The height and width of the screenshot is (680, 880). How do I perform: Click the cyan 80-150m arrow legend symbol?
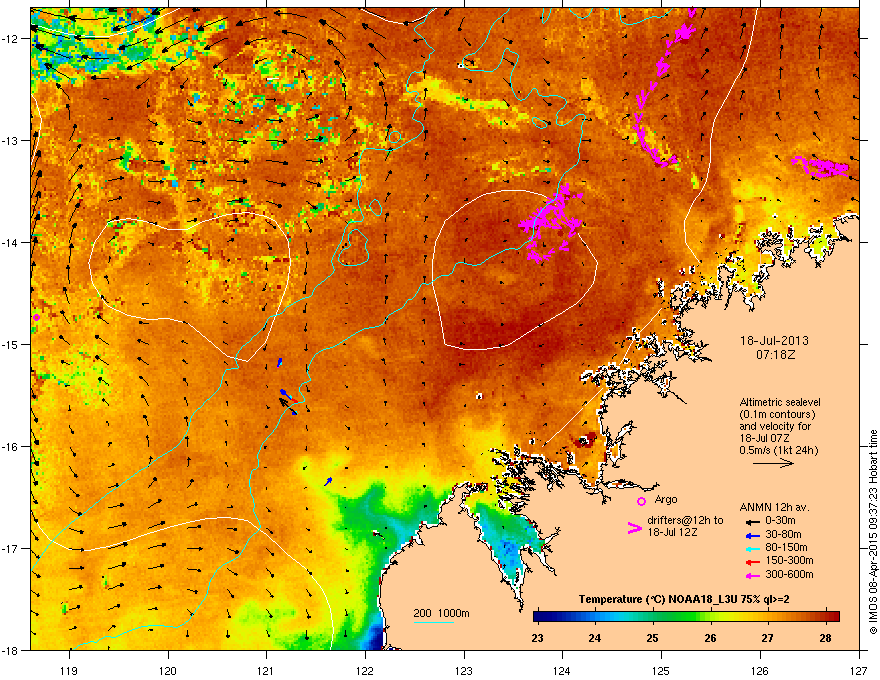point(753,548)
